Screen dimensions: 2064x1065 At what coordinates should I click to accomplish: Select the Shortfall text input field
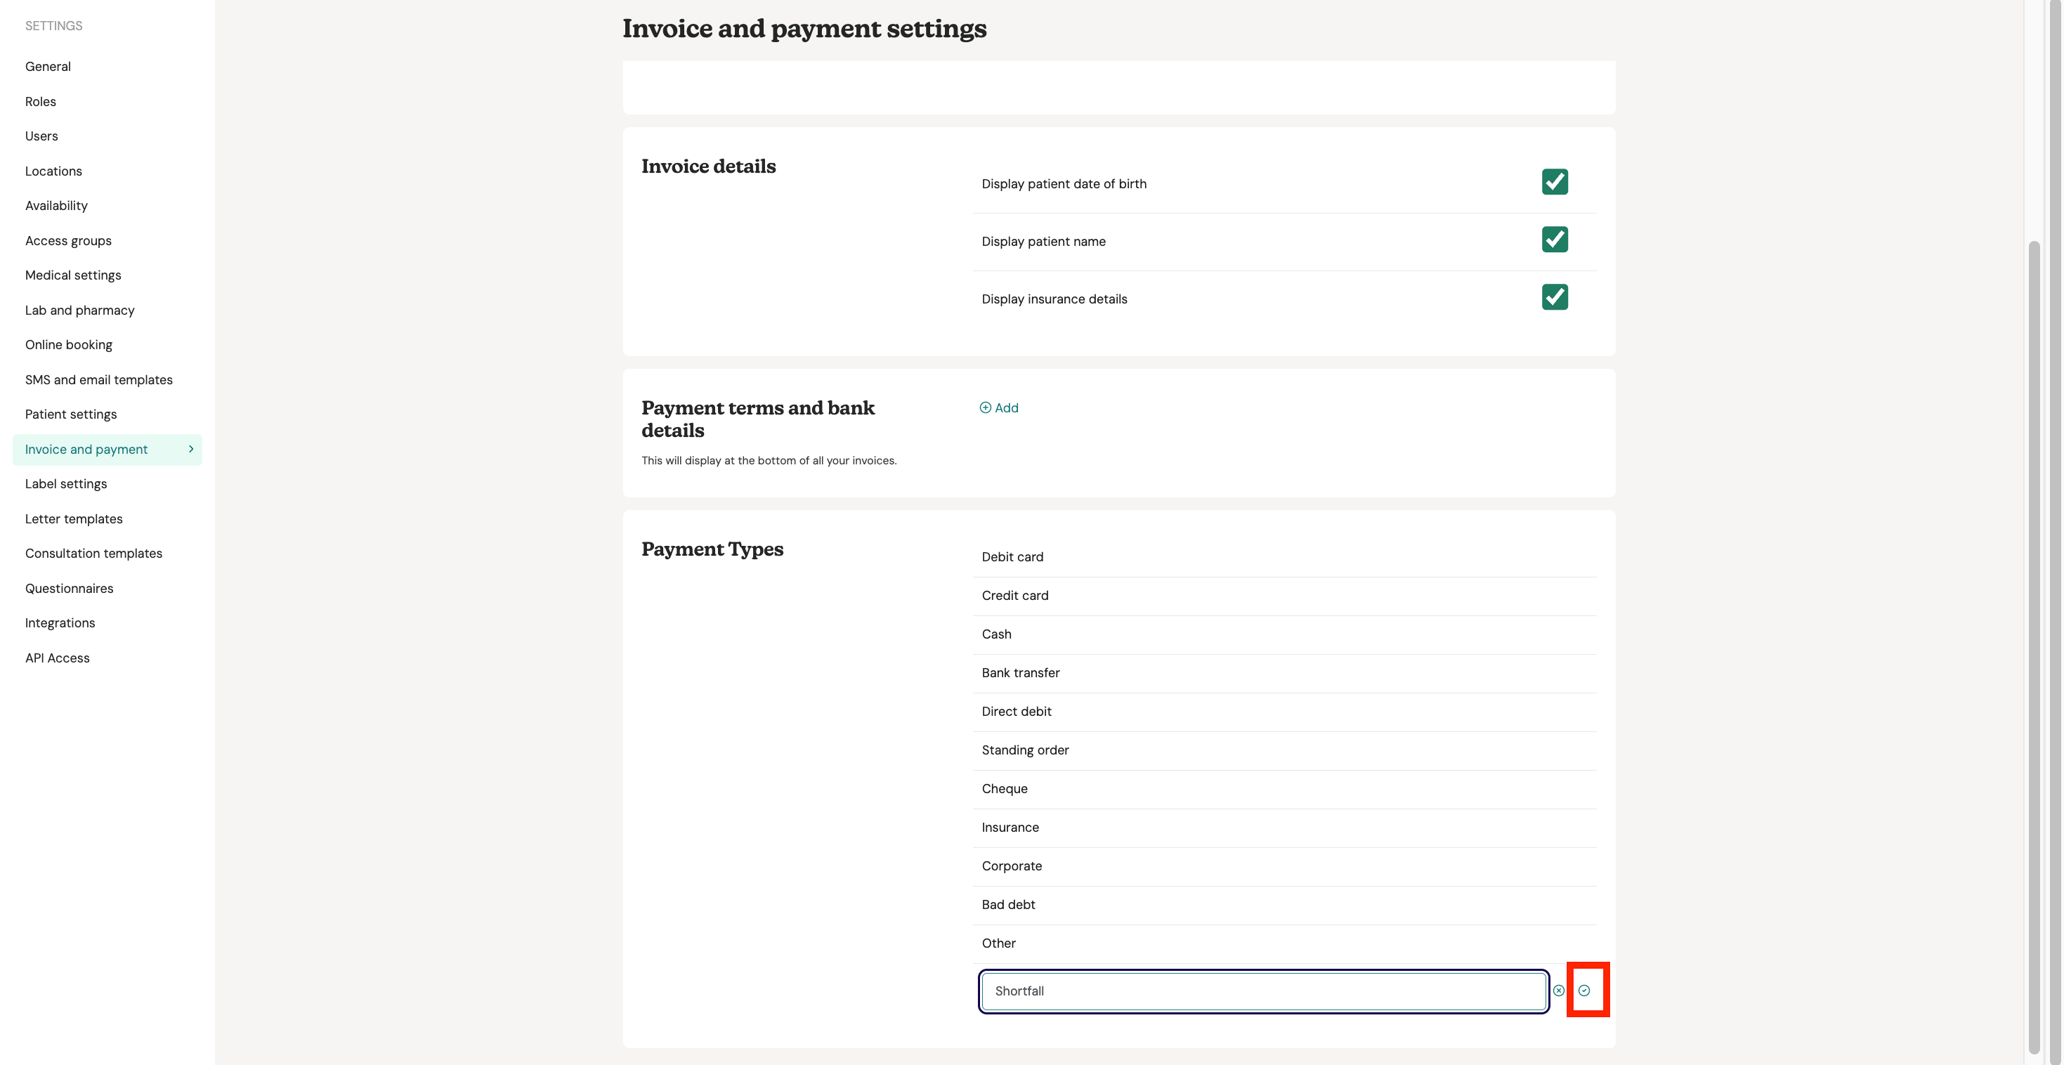pos(1263,991)
